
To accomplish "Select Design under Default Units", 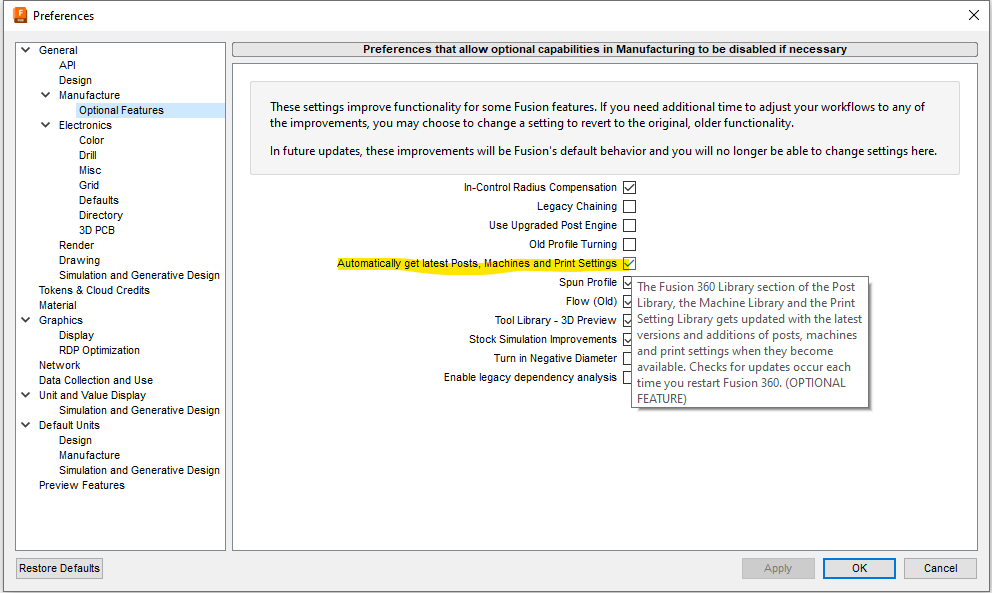I will coord(75,440).
